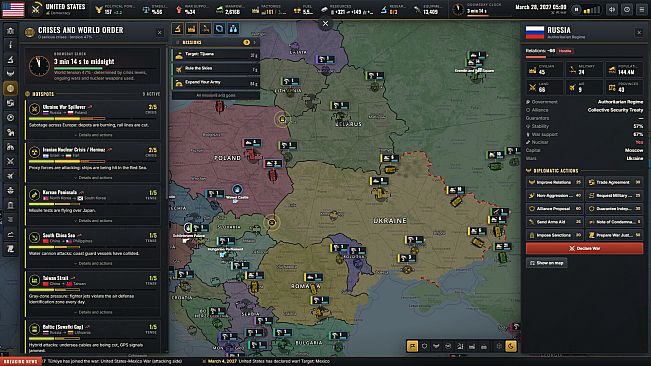Viewport: 651px width, 366px height.
Task: Click Russia's Military stat tile
Action: (x=585, y=69)
